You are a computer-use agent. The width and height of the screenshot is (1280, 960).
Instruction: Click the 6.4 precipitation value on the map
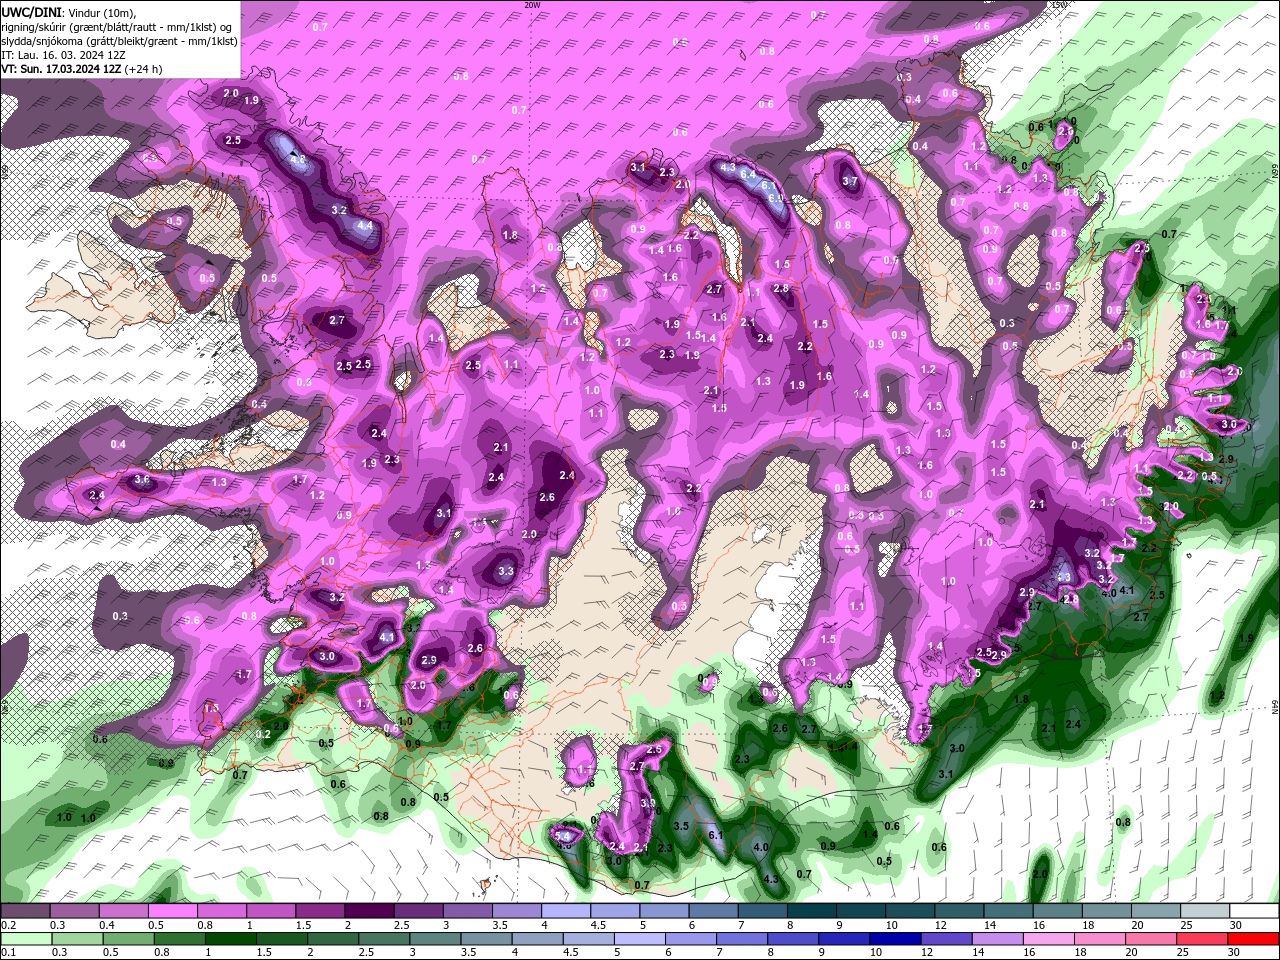pyautogui.click(x=748, y=174)
